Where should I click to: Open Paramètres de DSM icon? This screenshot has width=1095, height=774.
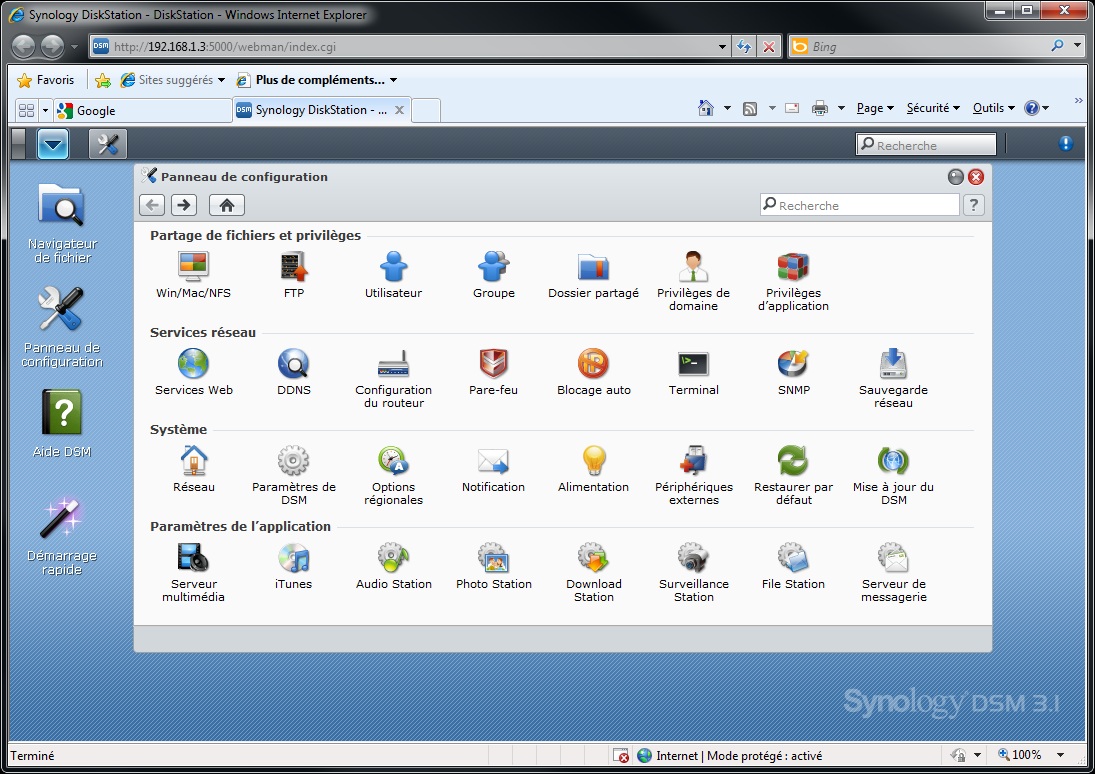(x=293, y=460)
